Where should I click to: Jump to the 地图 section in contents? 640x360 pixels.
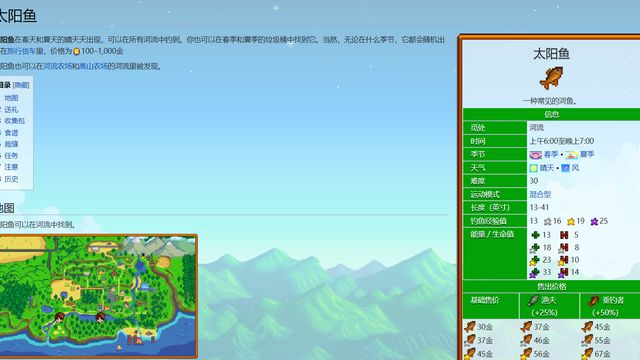click(x=11, y=98)
